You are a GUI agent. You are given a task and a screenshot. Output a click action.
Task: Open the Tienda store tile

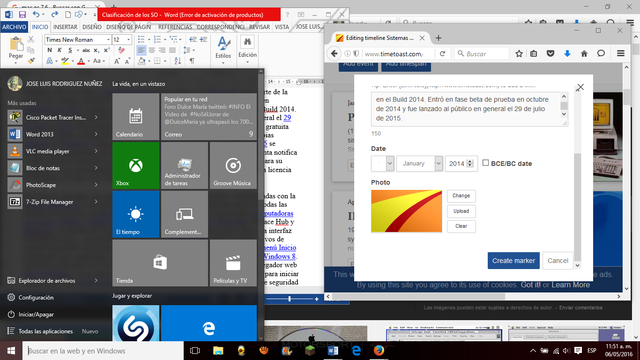[160, 263]
